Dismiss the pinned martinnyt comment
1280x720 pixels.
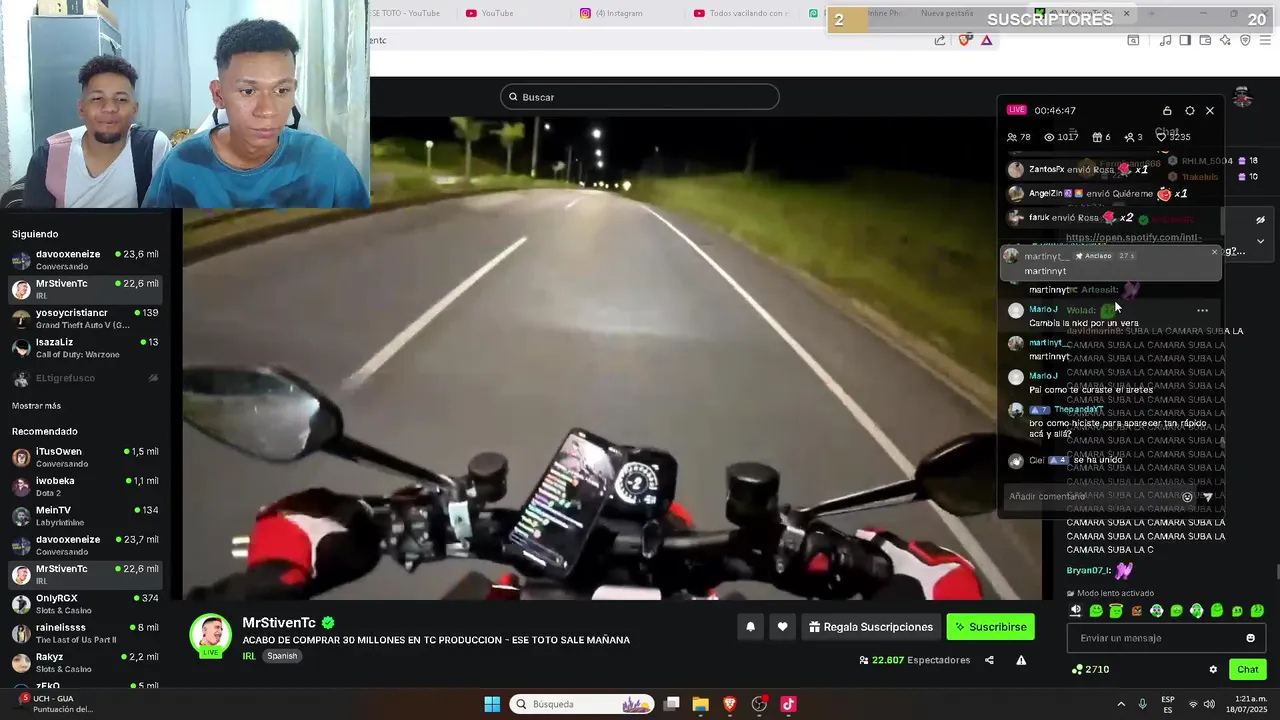click(1215, 252)
